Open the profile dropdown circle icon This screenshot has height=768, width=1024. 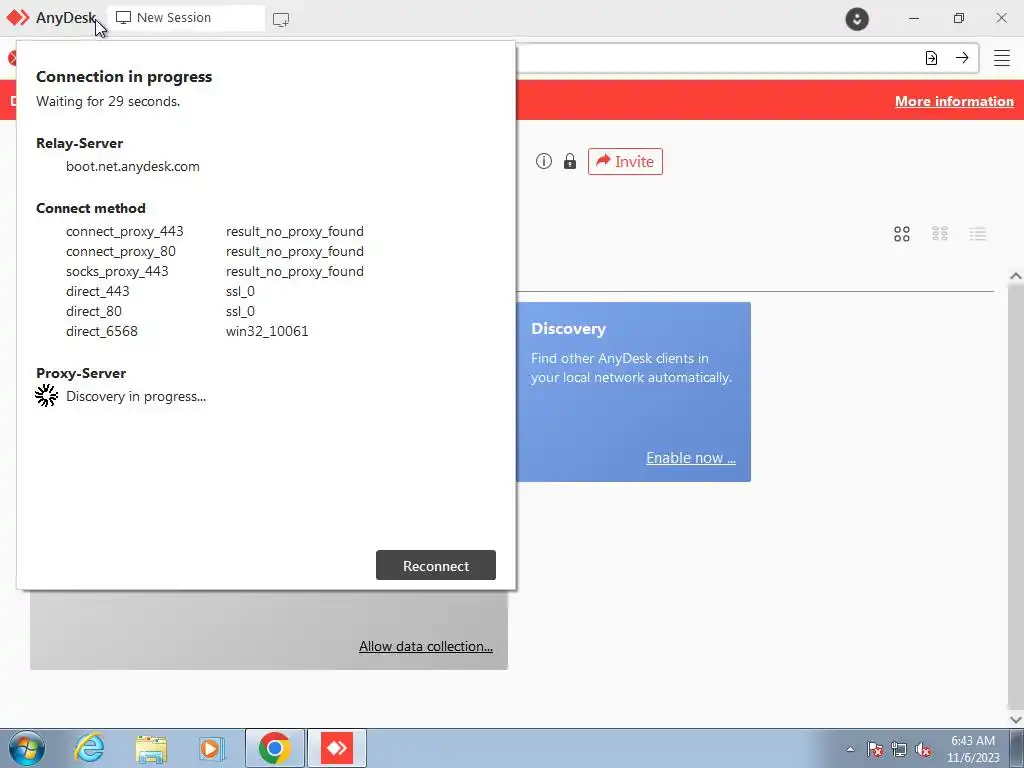(857, 18)
